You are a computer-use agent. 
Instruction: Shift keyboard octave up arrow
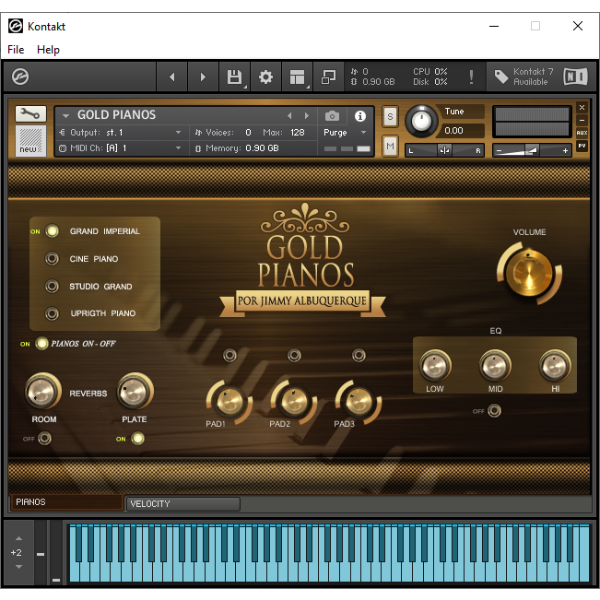pos(19,538)
